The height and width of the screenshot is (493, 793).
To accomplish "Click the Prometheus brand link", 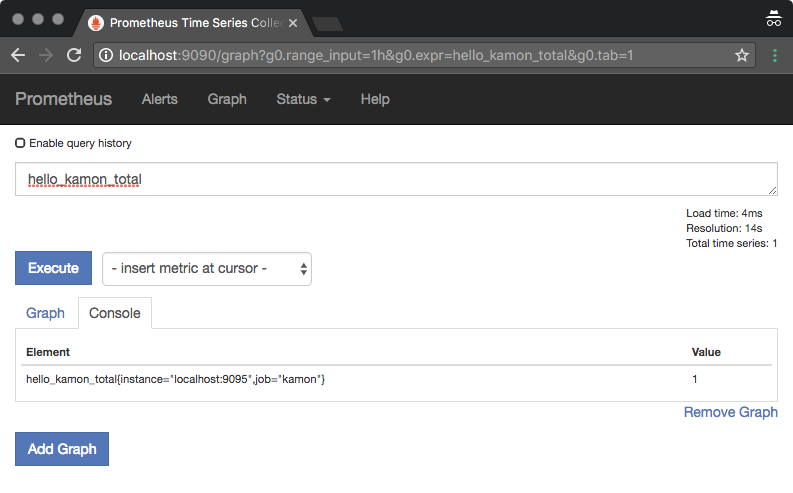I will tap(64, 99).
